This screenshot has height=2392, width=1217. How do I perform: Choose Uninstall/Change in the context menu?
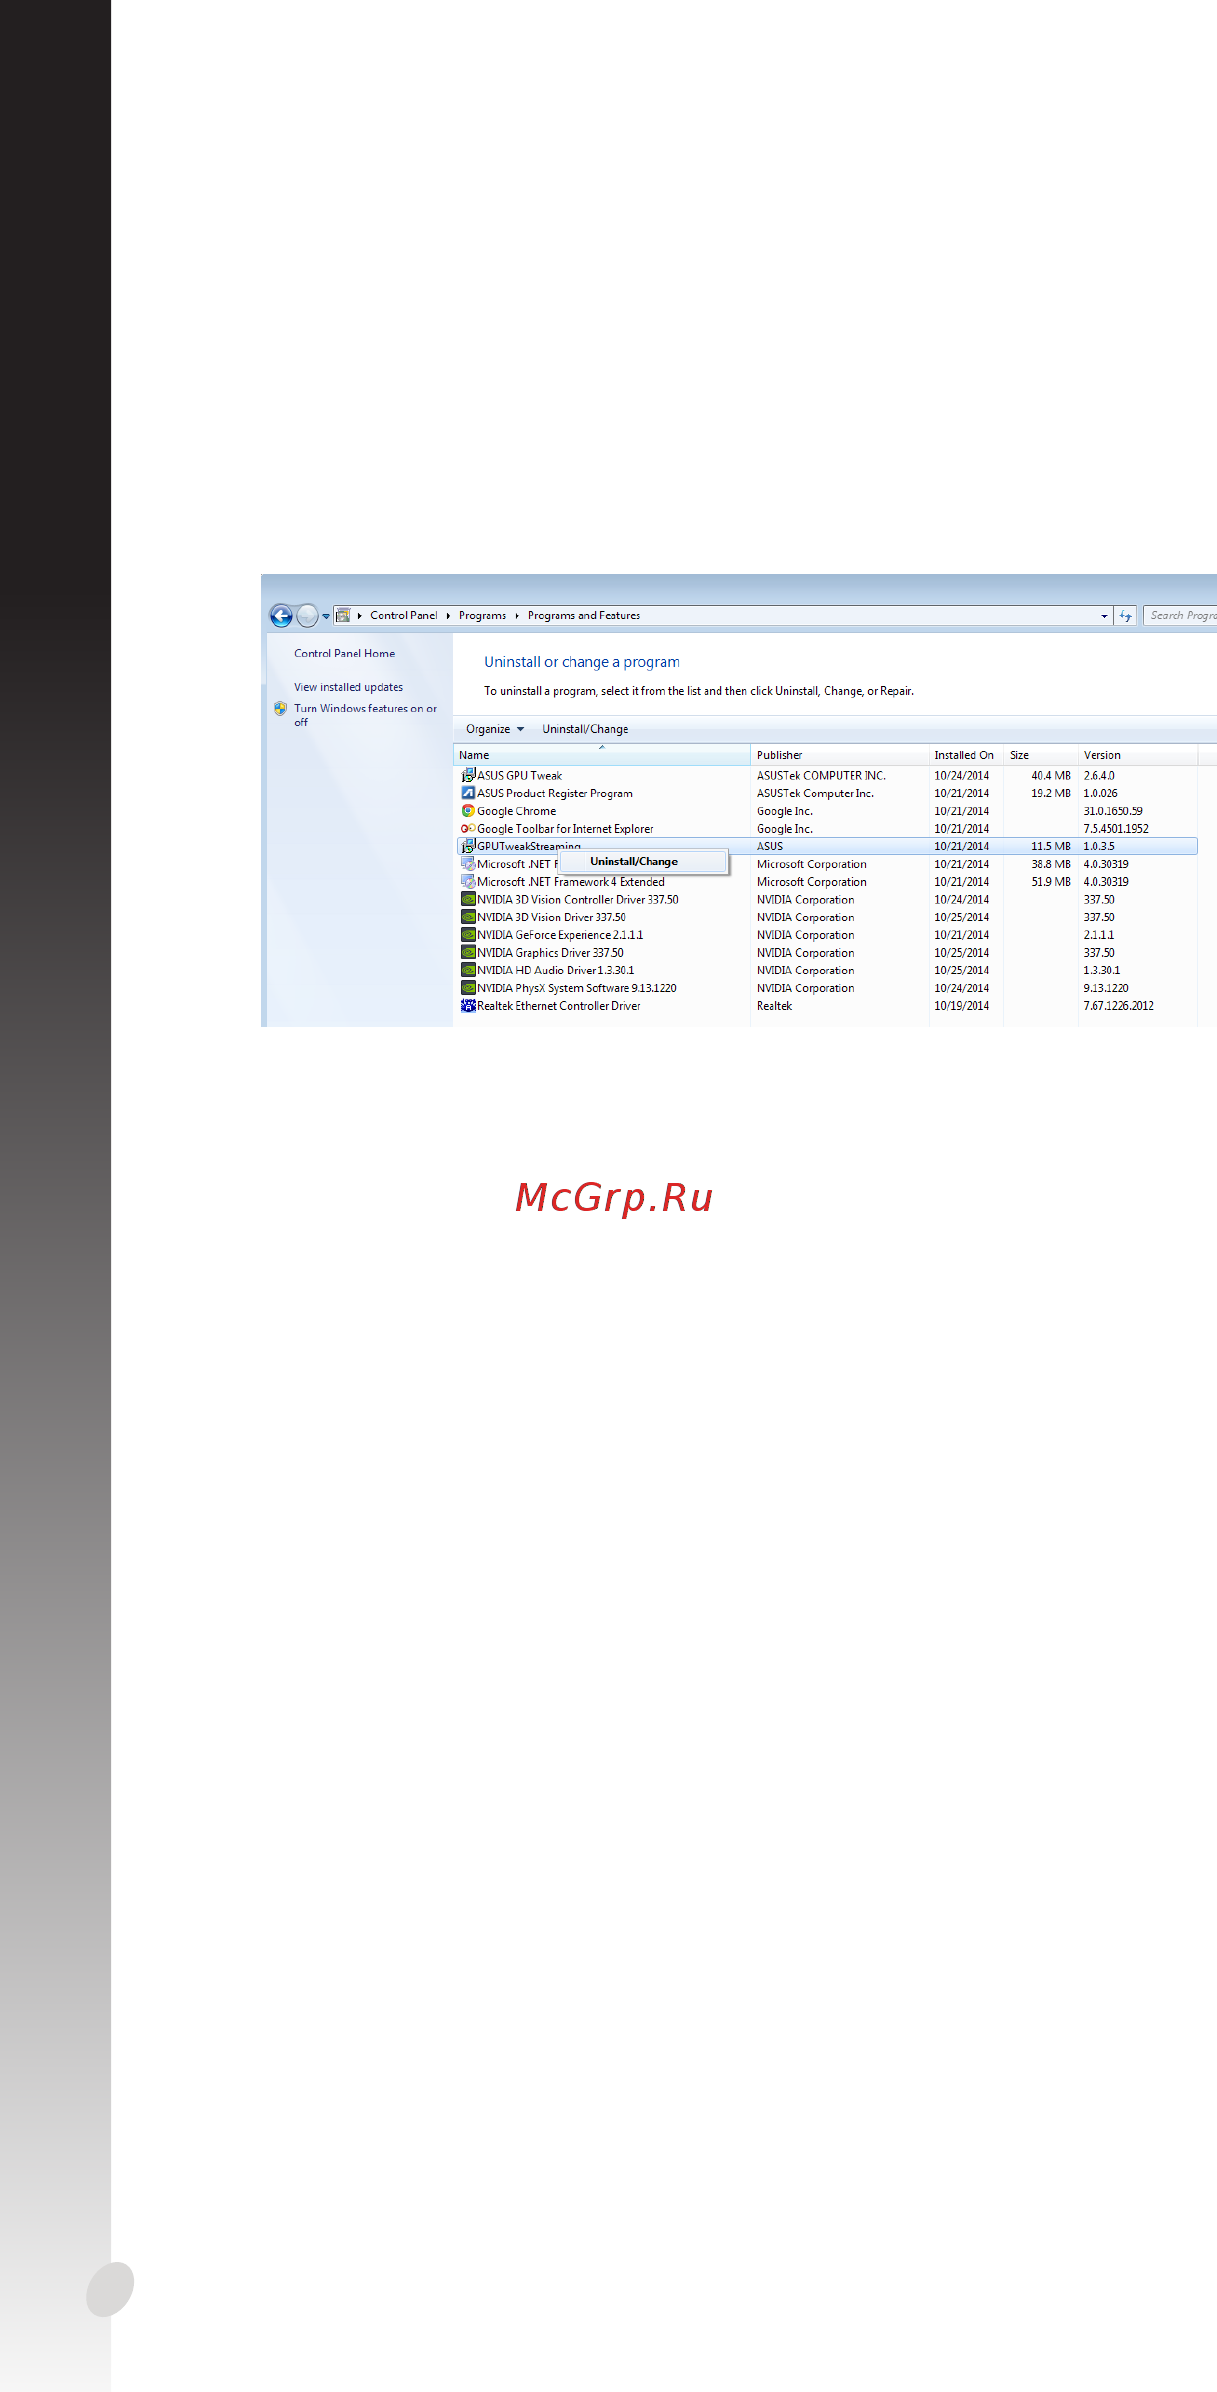coord(644,862)
